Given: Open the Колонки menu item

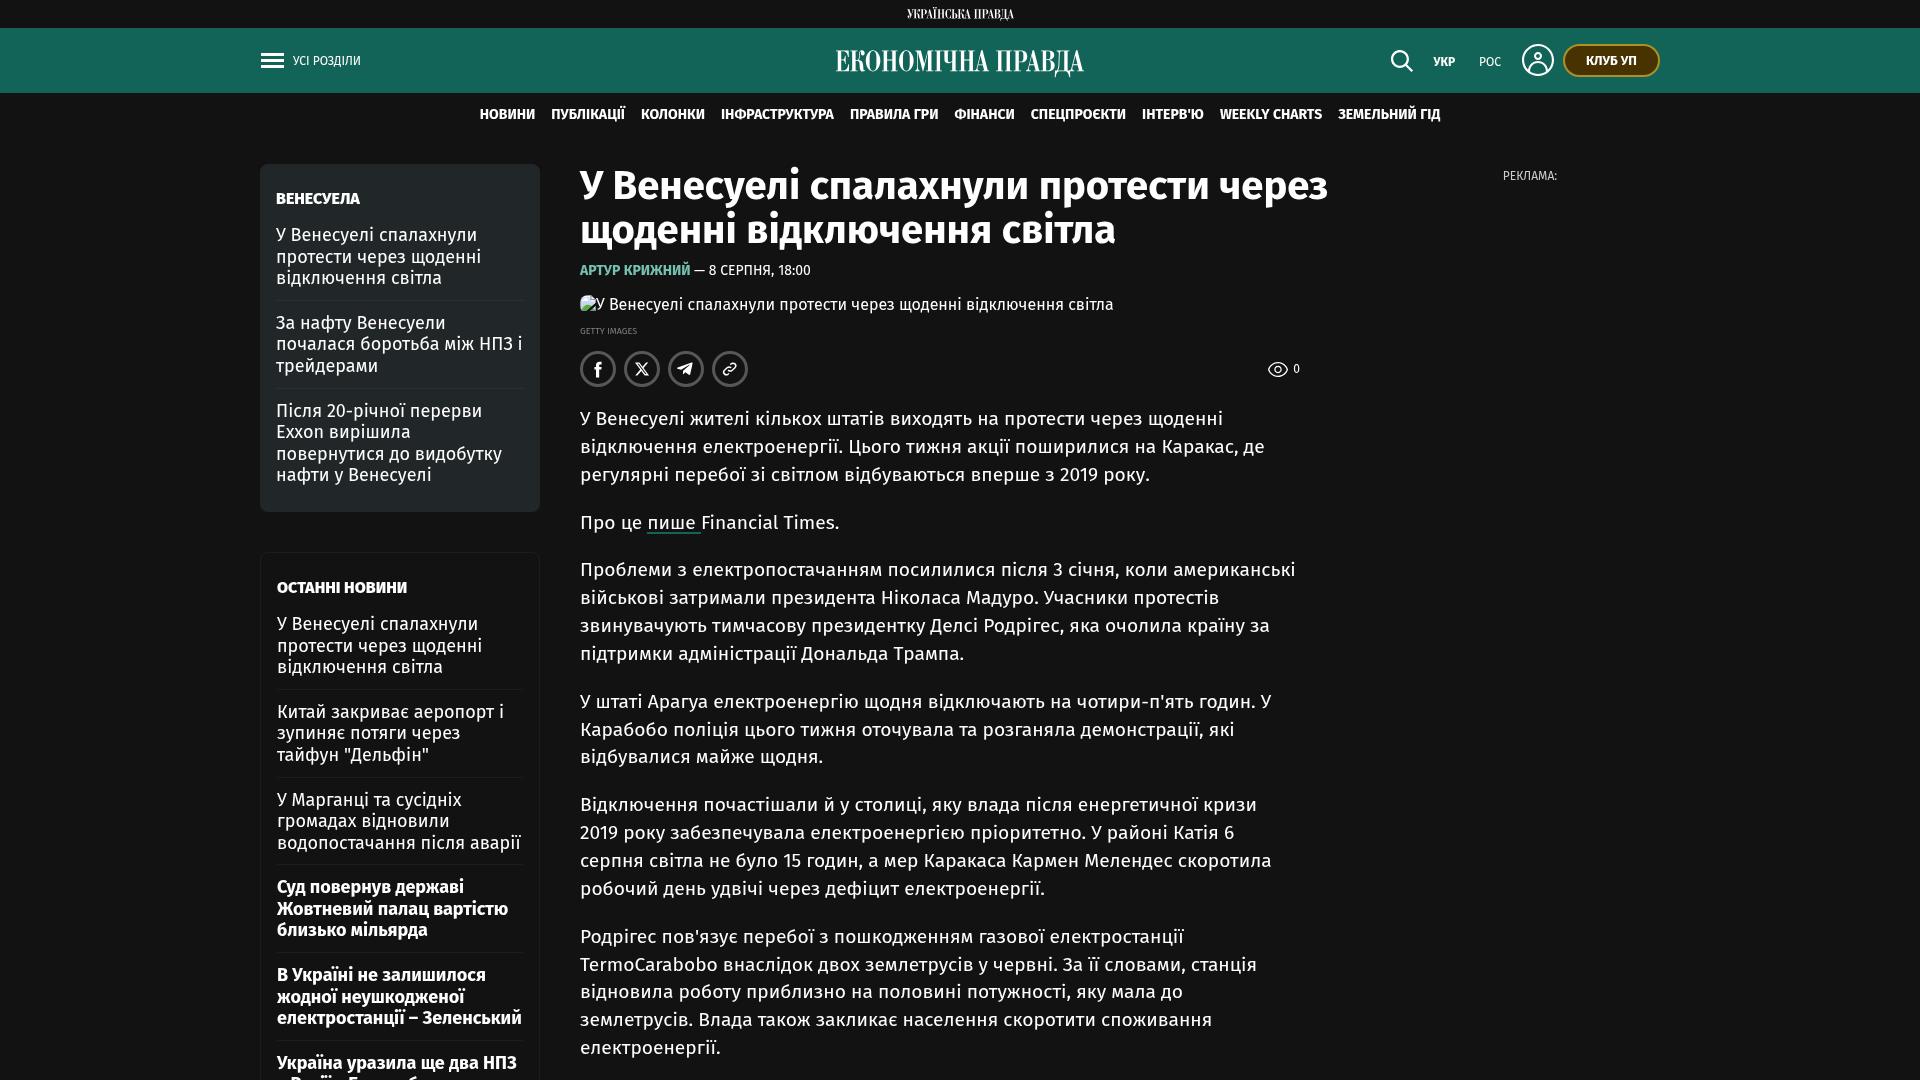Looking at the screenshot, I should coord(673,115).
